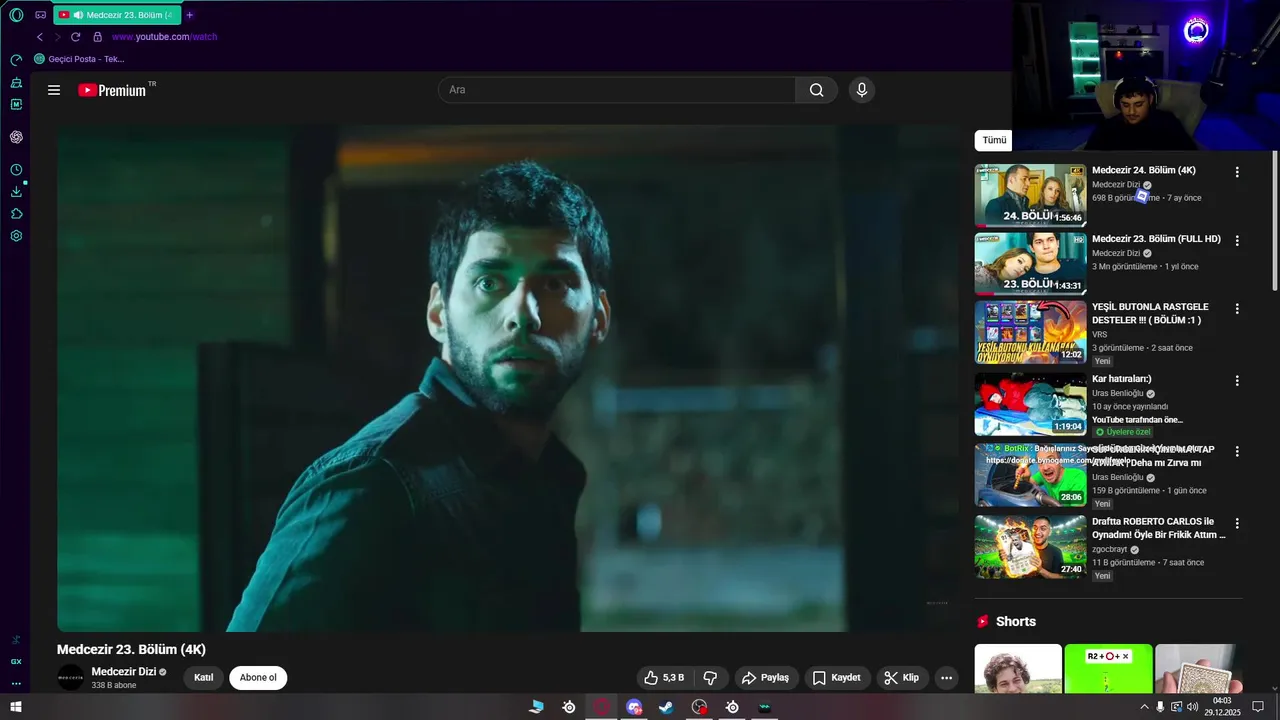Viewport: 1280px width, 720px height.
Task: Save video with Kaydet
Action: [x=836, y=678]
